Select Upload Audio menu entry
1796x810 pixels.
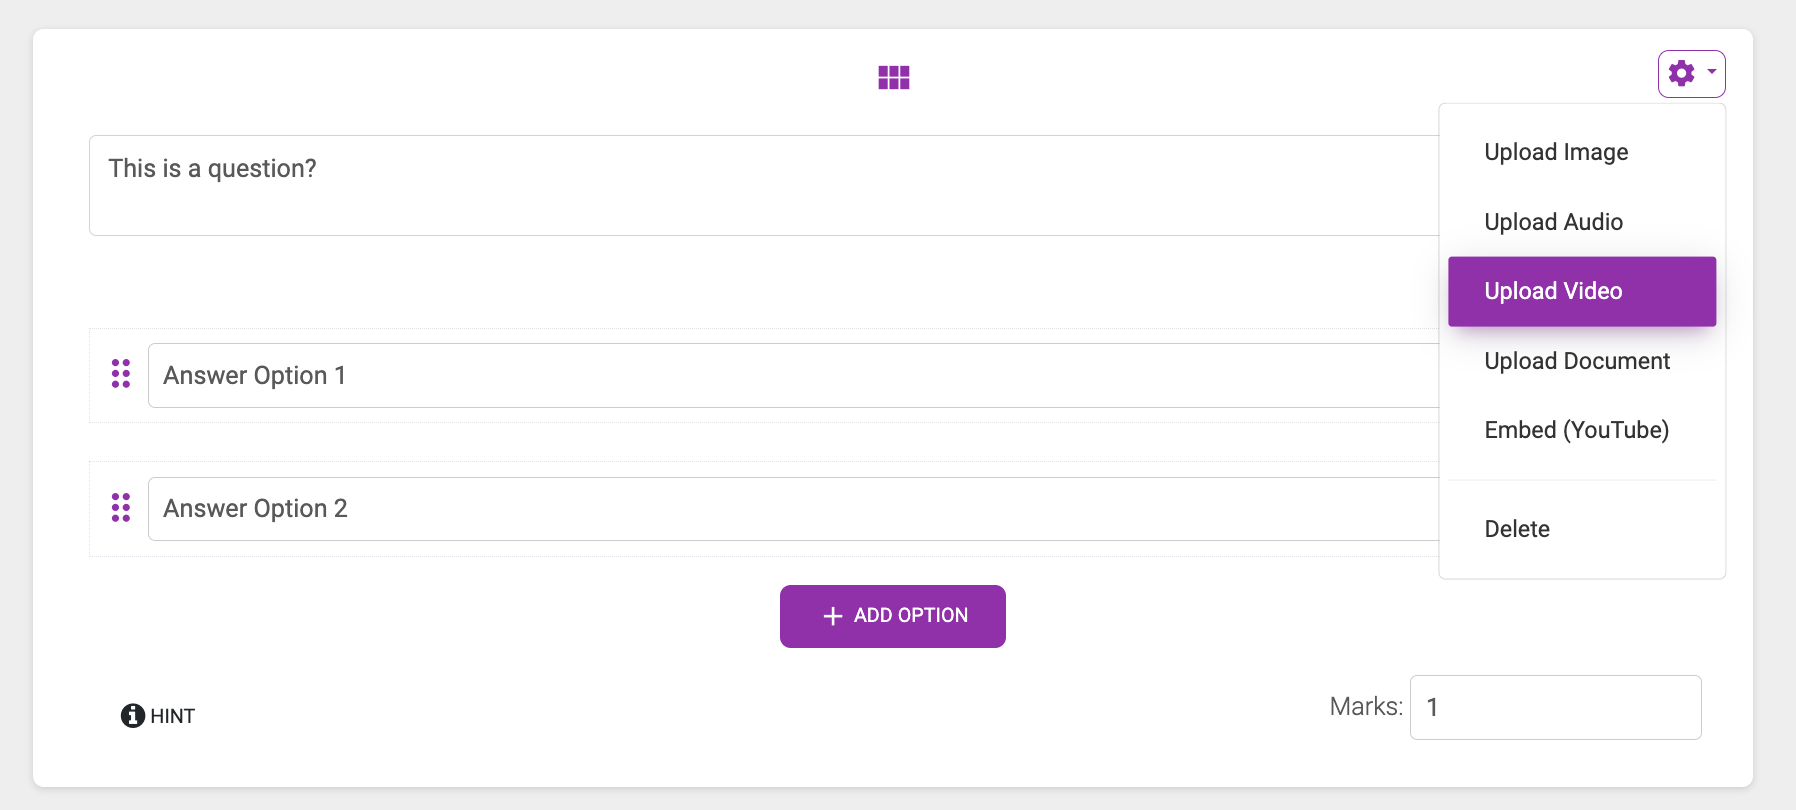coord(1553,222)
